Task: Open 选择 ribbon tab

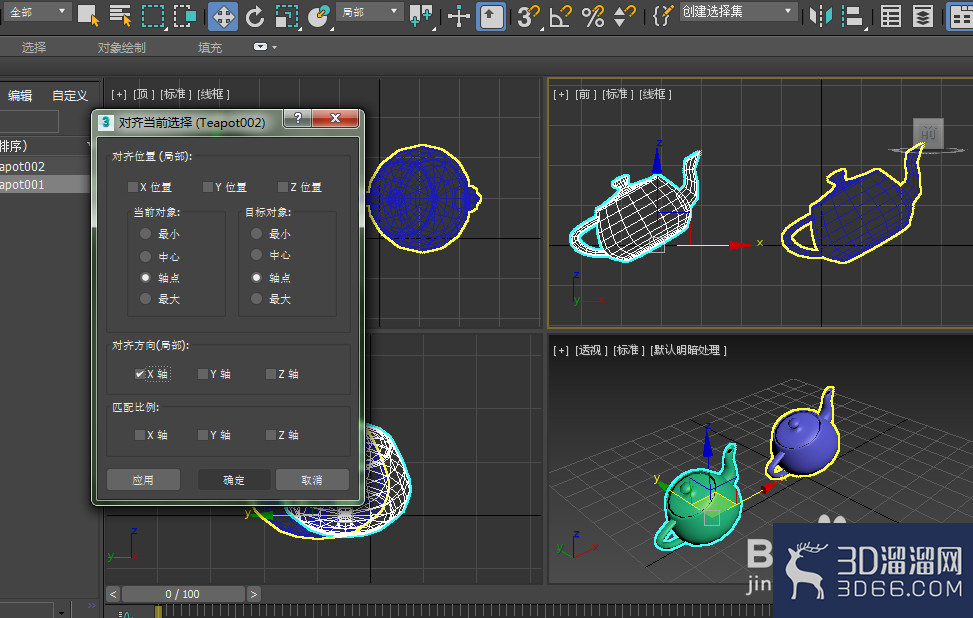Action: tap(34, 48)
